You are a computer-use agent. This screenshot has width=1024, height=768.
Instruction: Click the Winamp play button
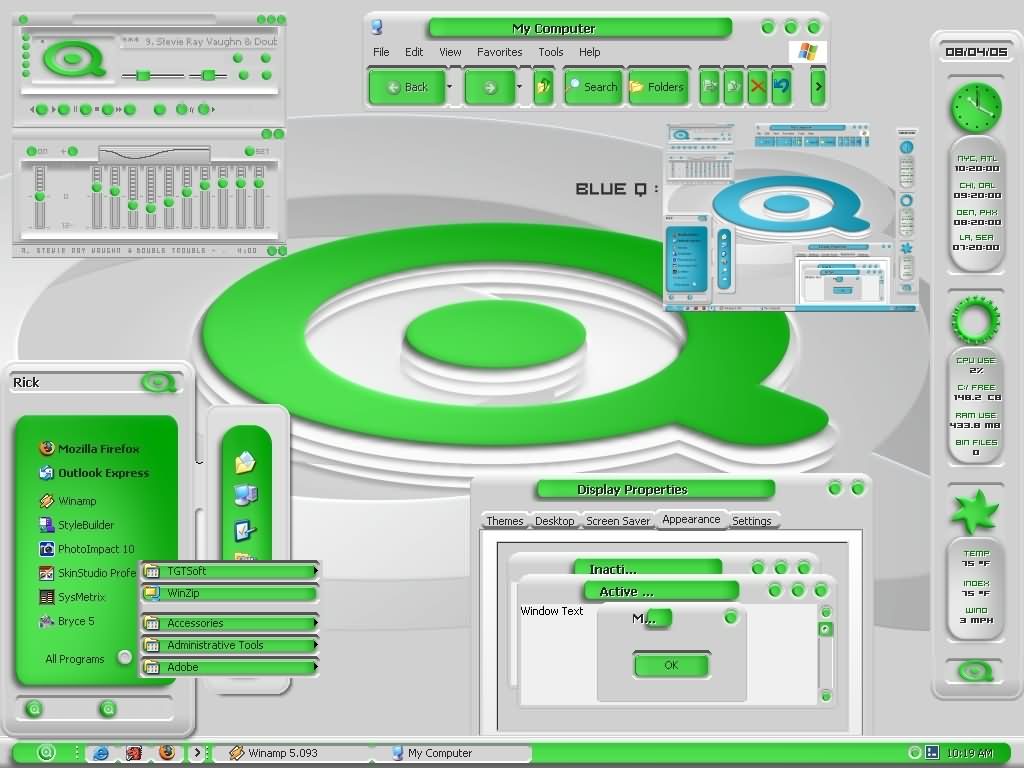point(63,110)
